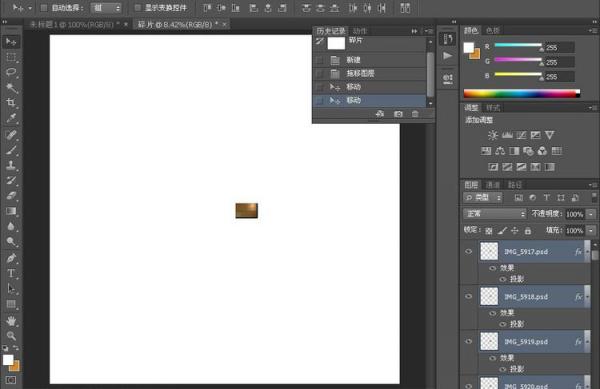Click the IMG_5919.psd layer thumbnail

click(489, 341)
